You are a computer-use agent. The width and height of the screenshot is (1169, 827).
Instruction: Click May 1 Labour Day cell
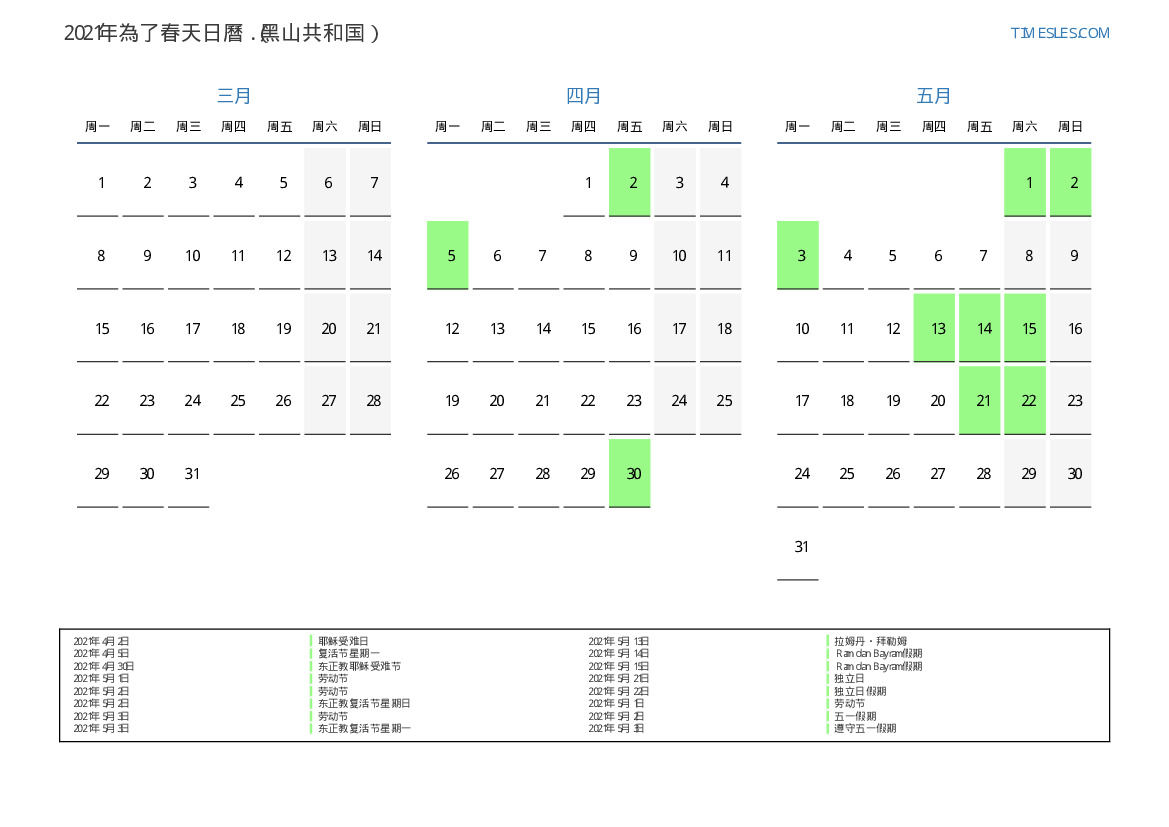(1025, 182)
